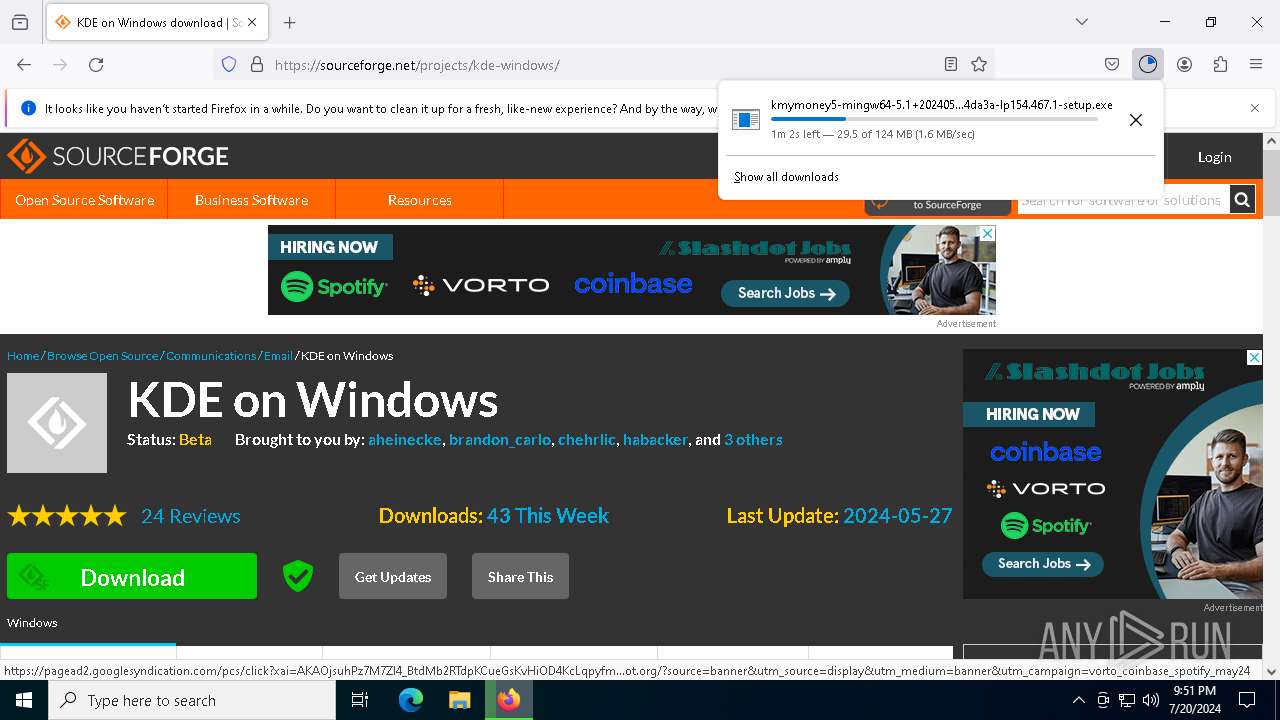This screenshot has width=1280, height=720.
Task: Click the Share This button
Action: click(520, 577)
